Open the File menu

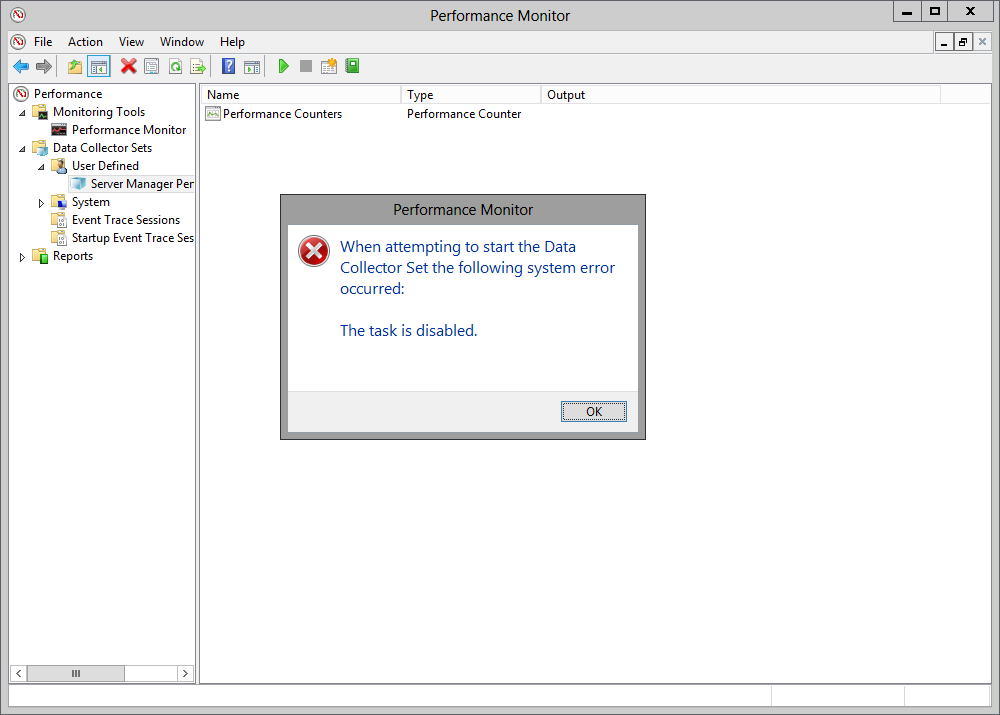click(x=43, y=41)
